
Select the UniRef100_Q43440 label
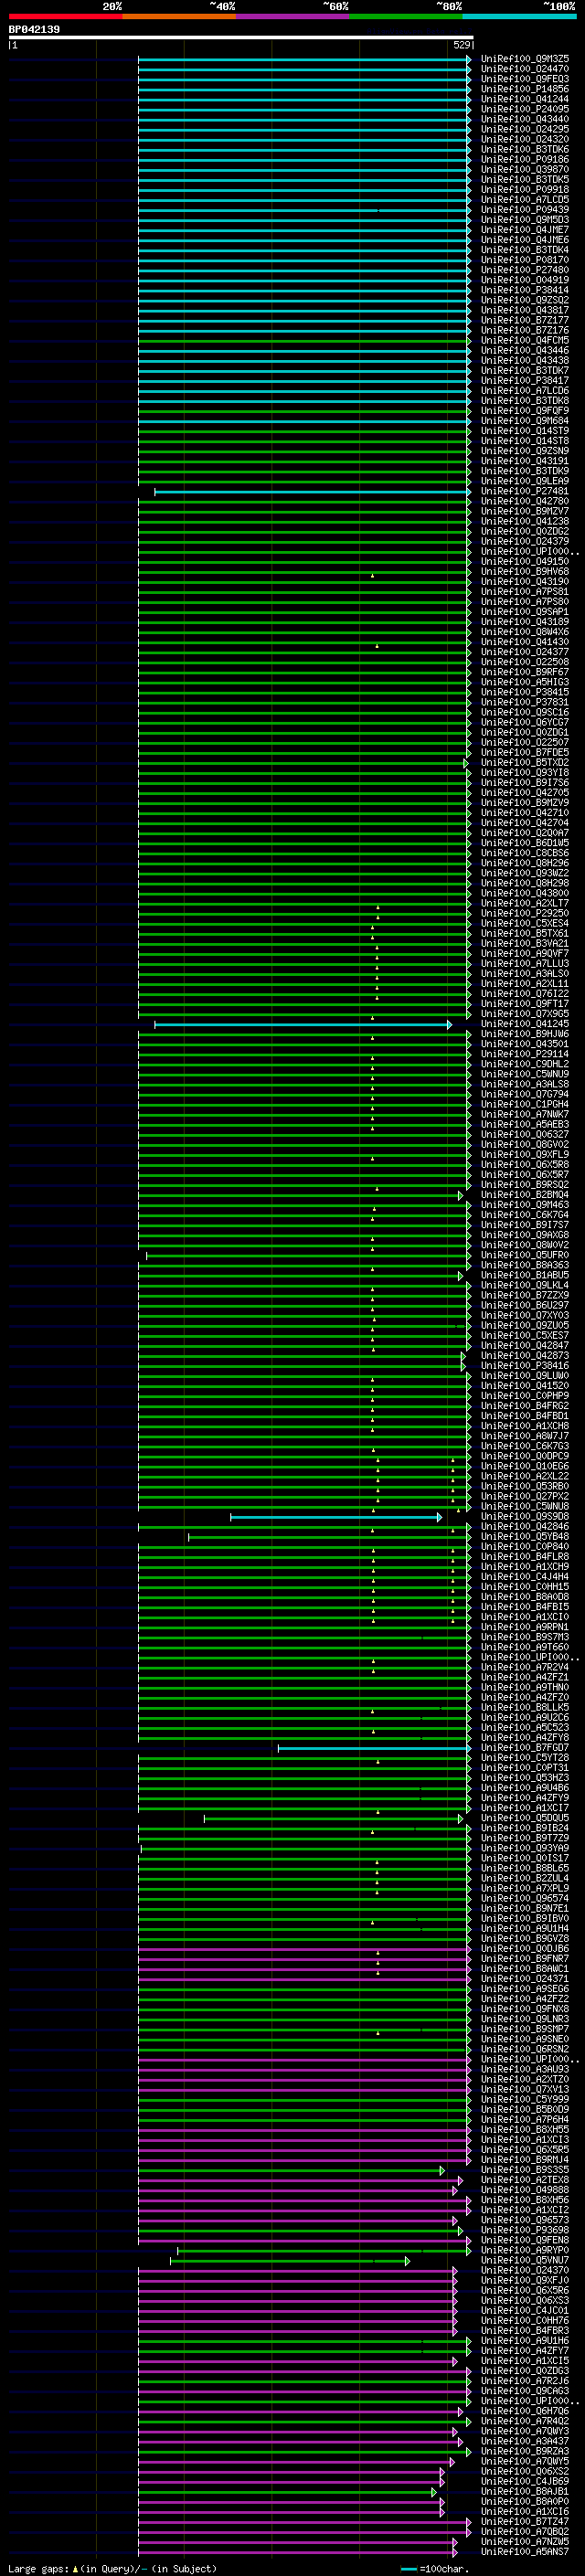click(525, 119)
